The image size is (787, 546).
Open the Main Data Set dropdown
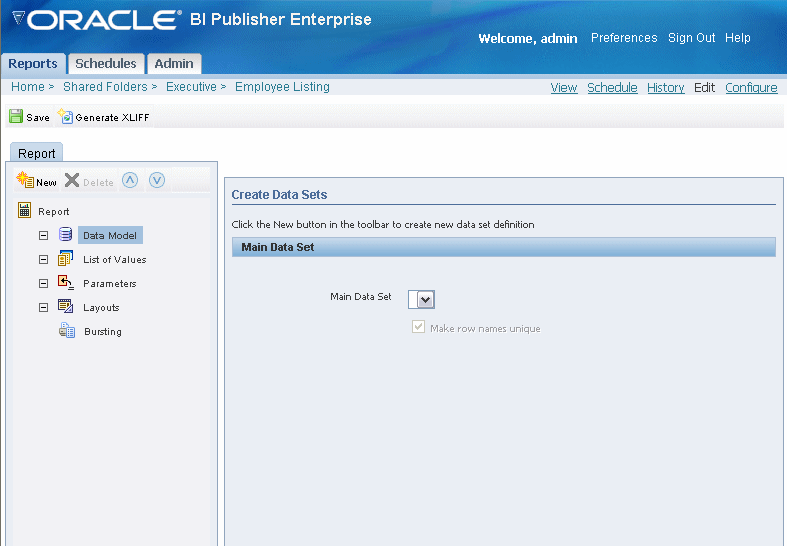tap(422, 300)
